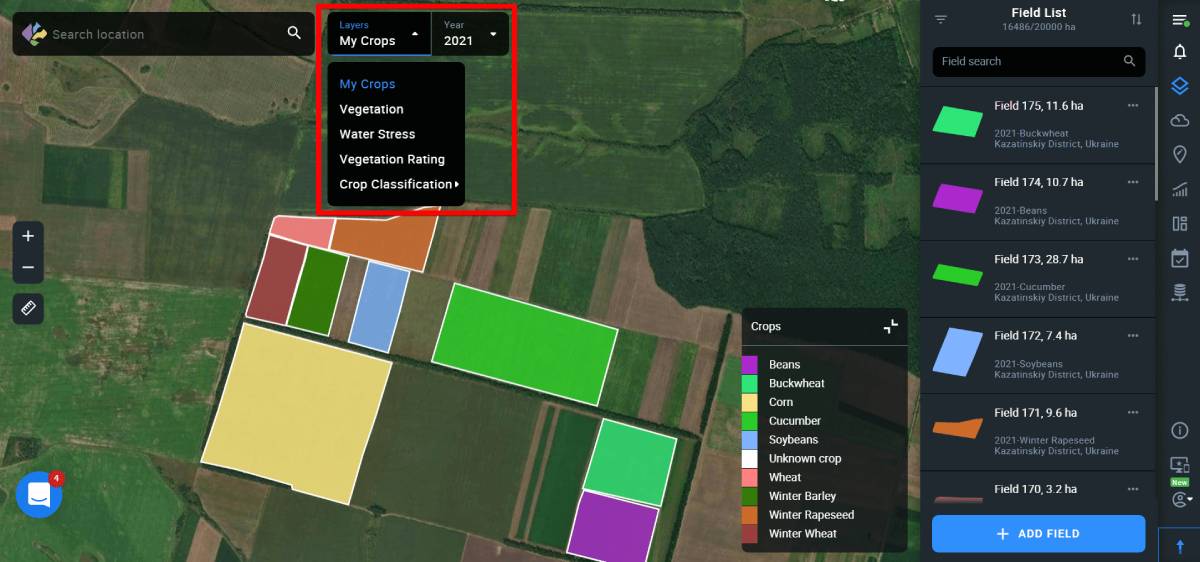
Task: Click the ADD FIELD button
Action: (x=1038, y=534)
